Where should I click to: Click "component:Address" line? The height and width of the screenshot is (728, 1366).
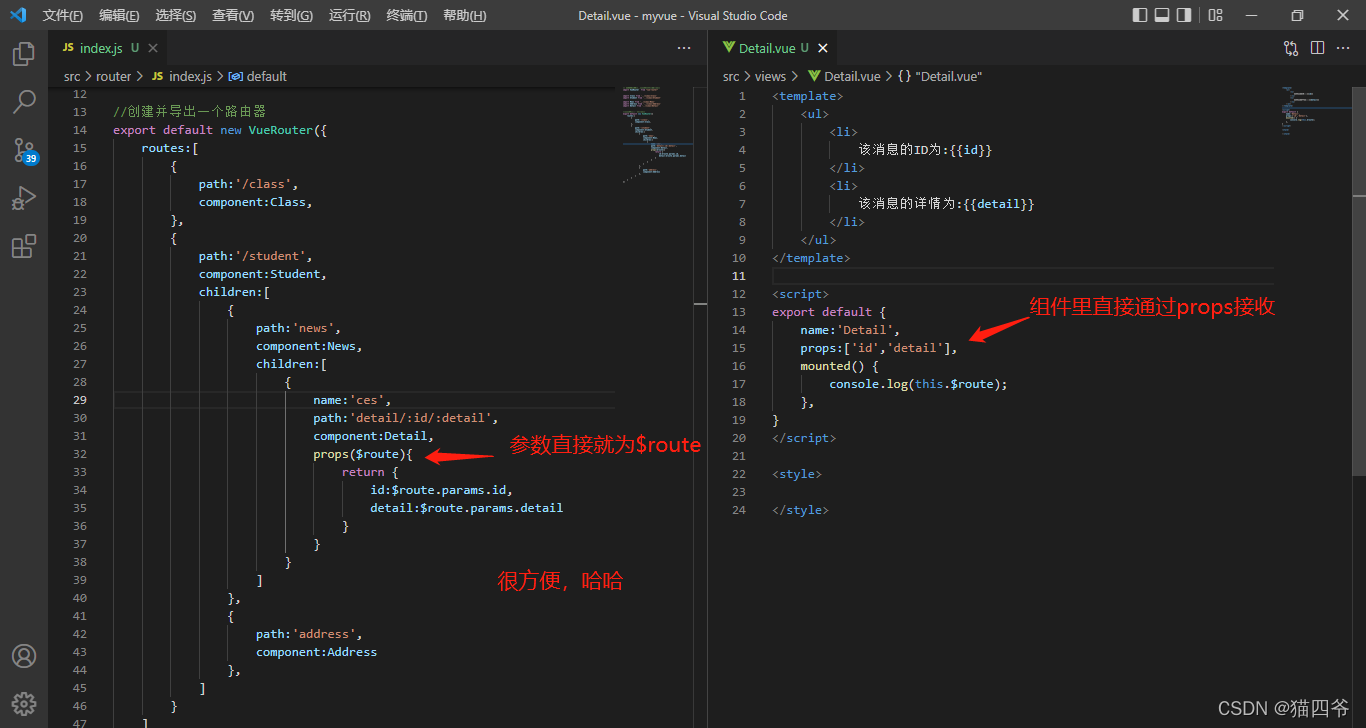(x=316, y=652)
